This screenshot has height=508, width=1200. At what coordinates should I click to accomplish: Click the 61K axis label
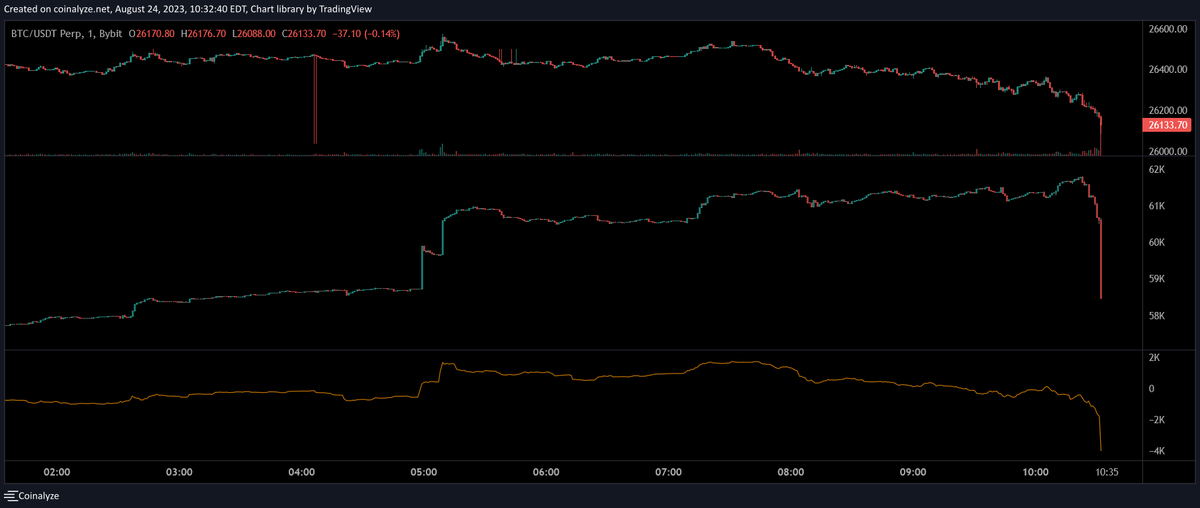[1155, 206]
